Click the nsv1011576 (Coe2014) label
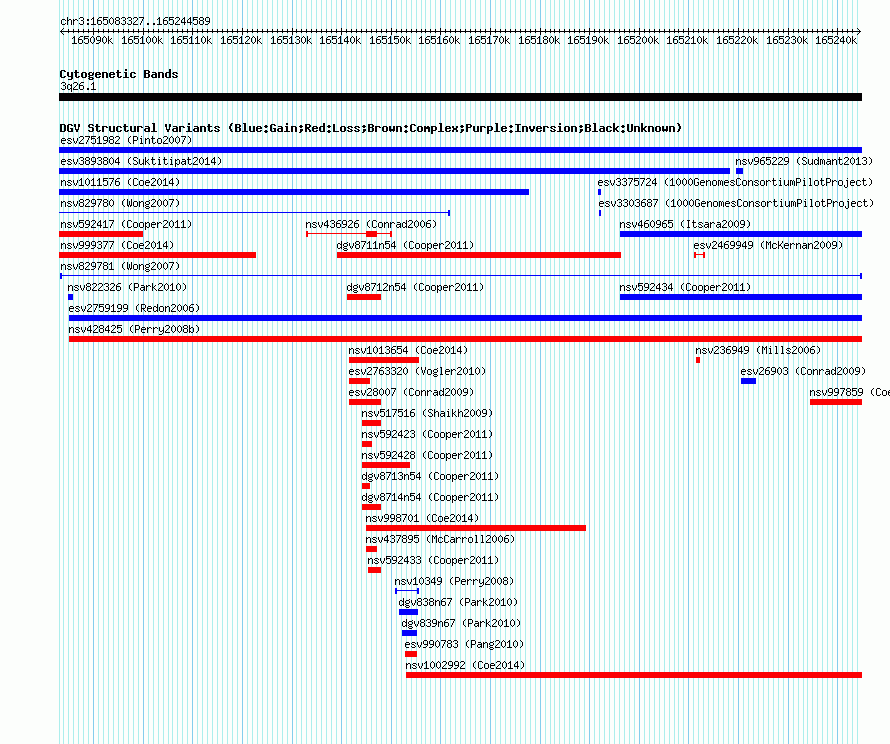The image size is (890, 744). (120, 182)
